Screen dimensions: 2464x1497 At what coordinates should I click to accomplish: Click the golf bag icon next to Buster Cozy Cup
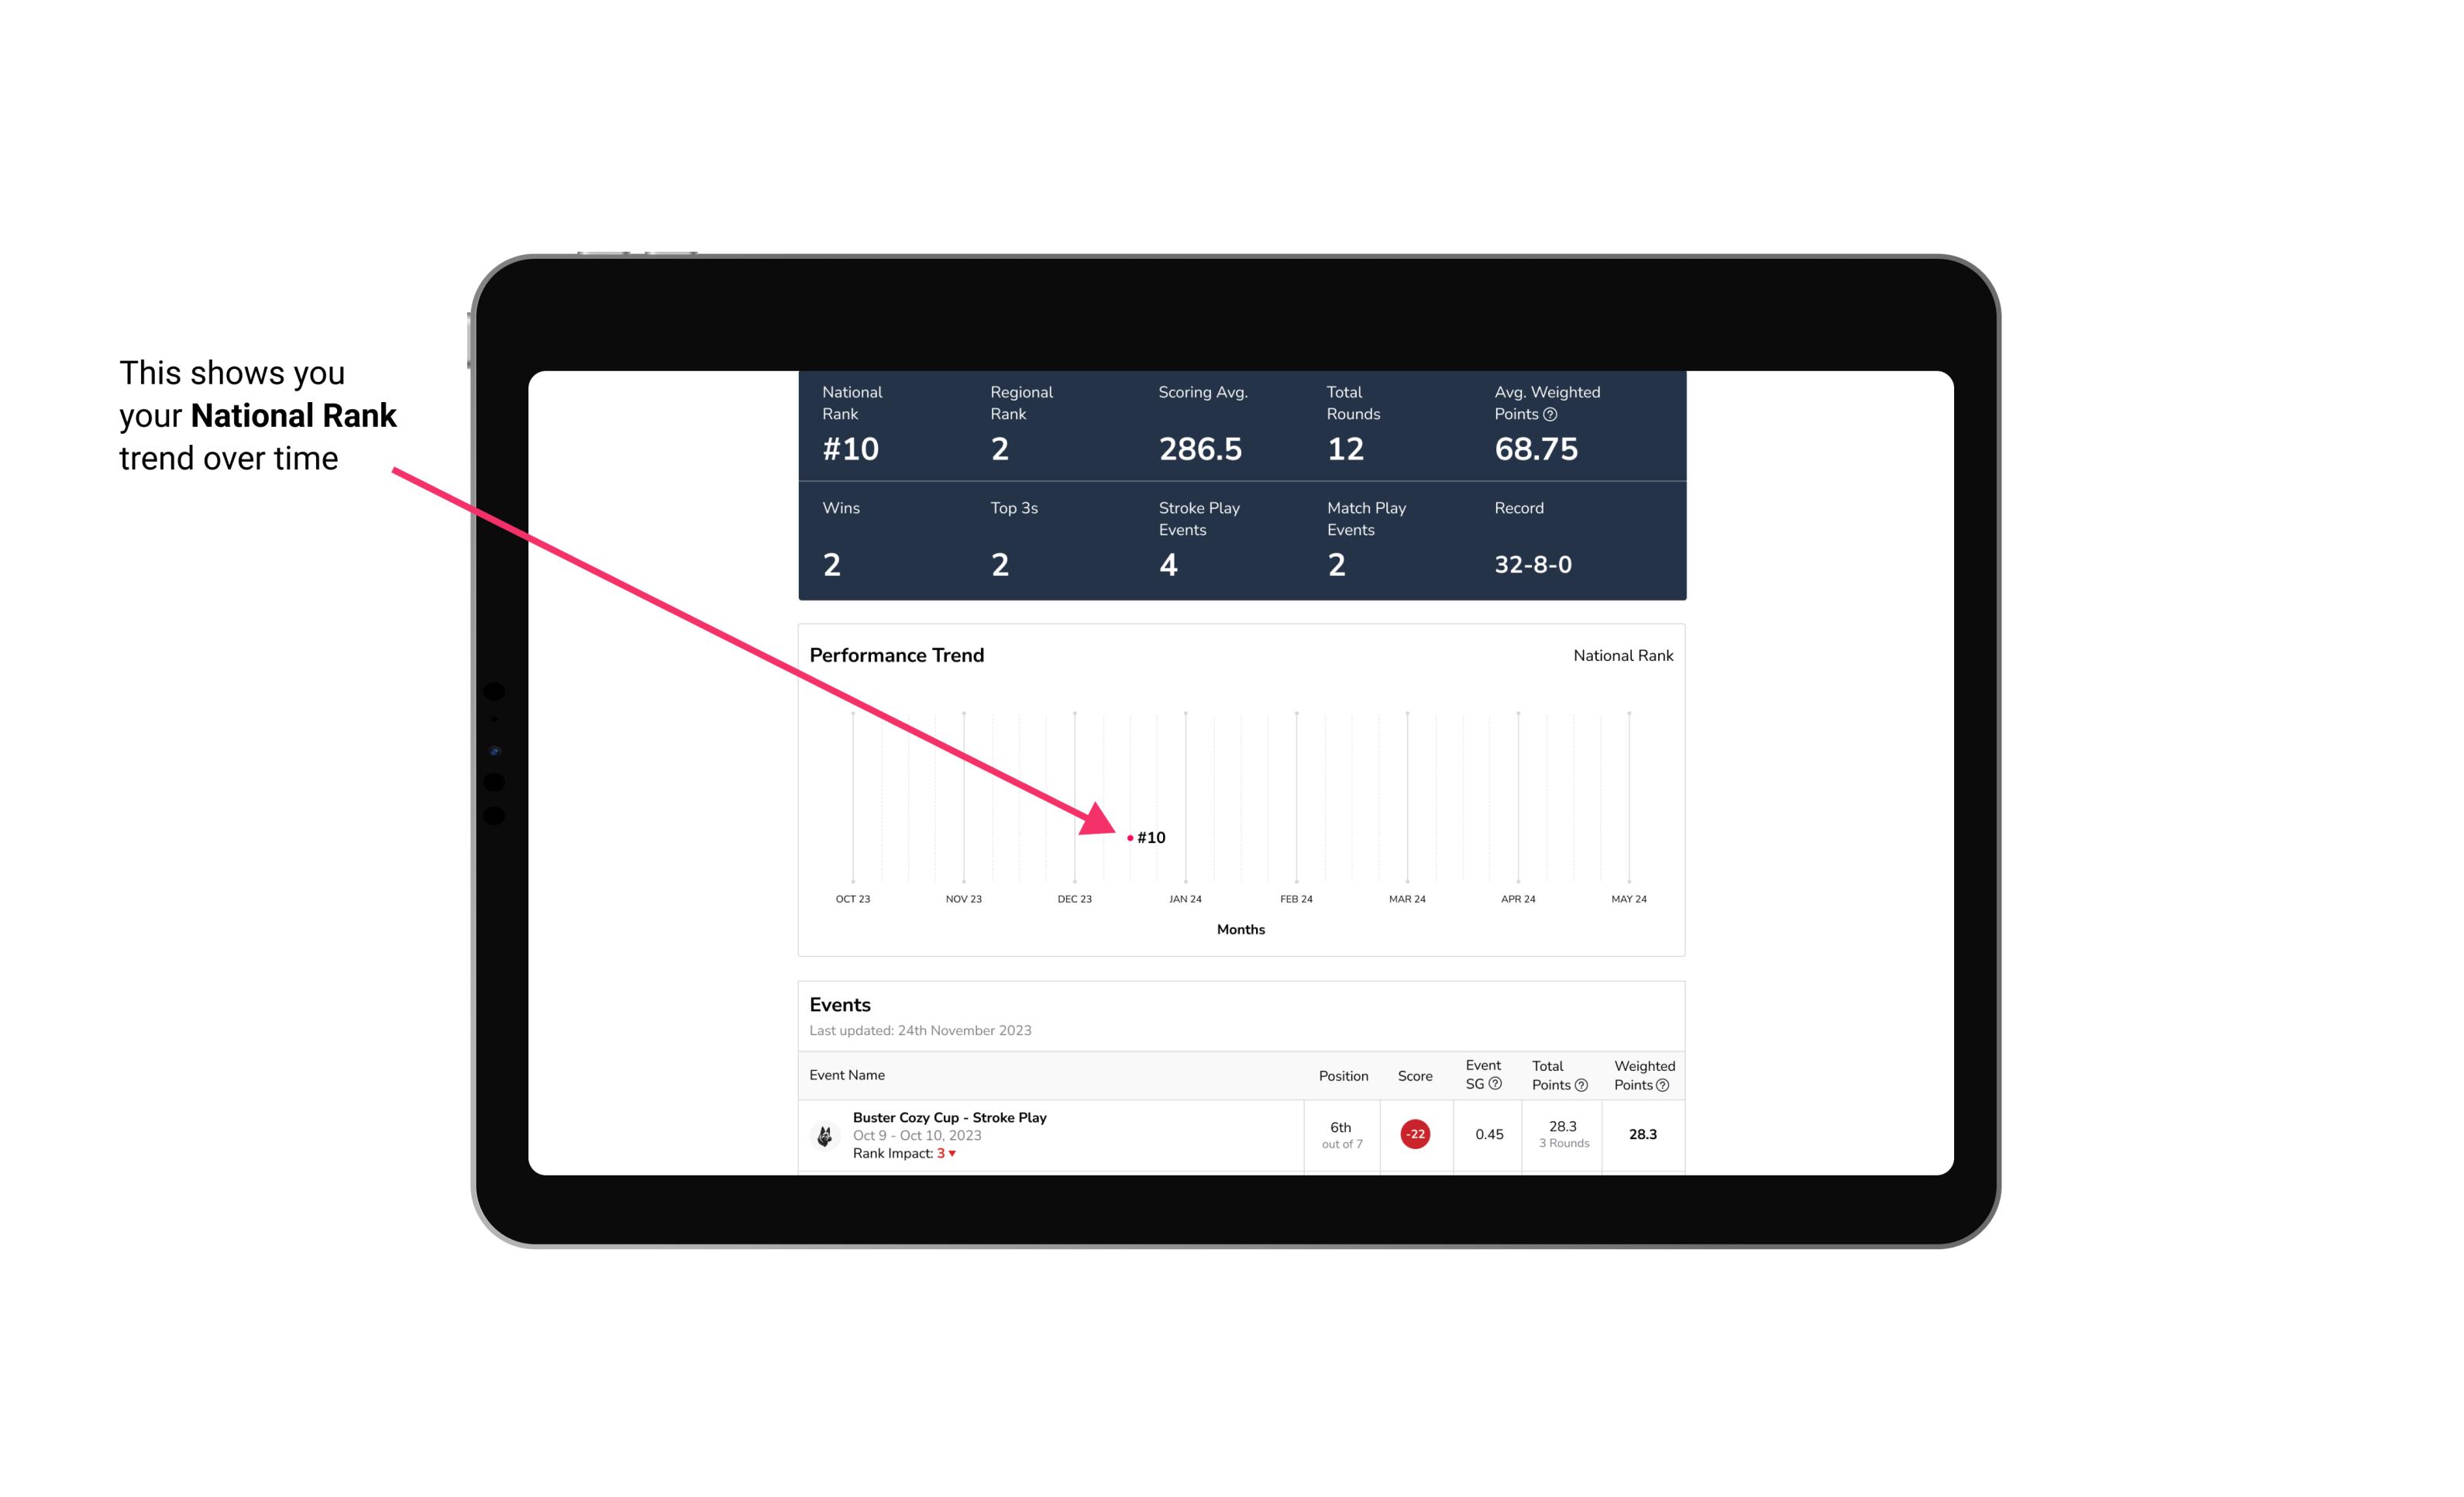pos(825,1133)
